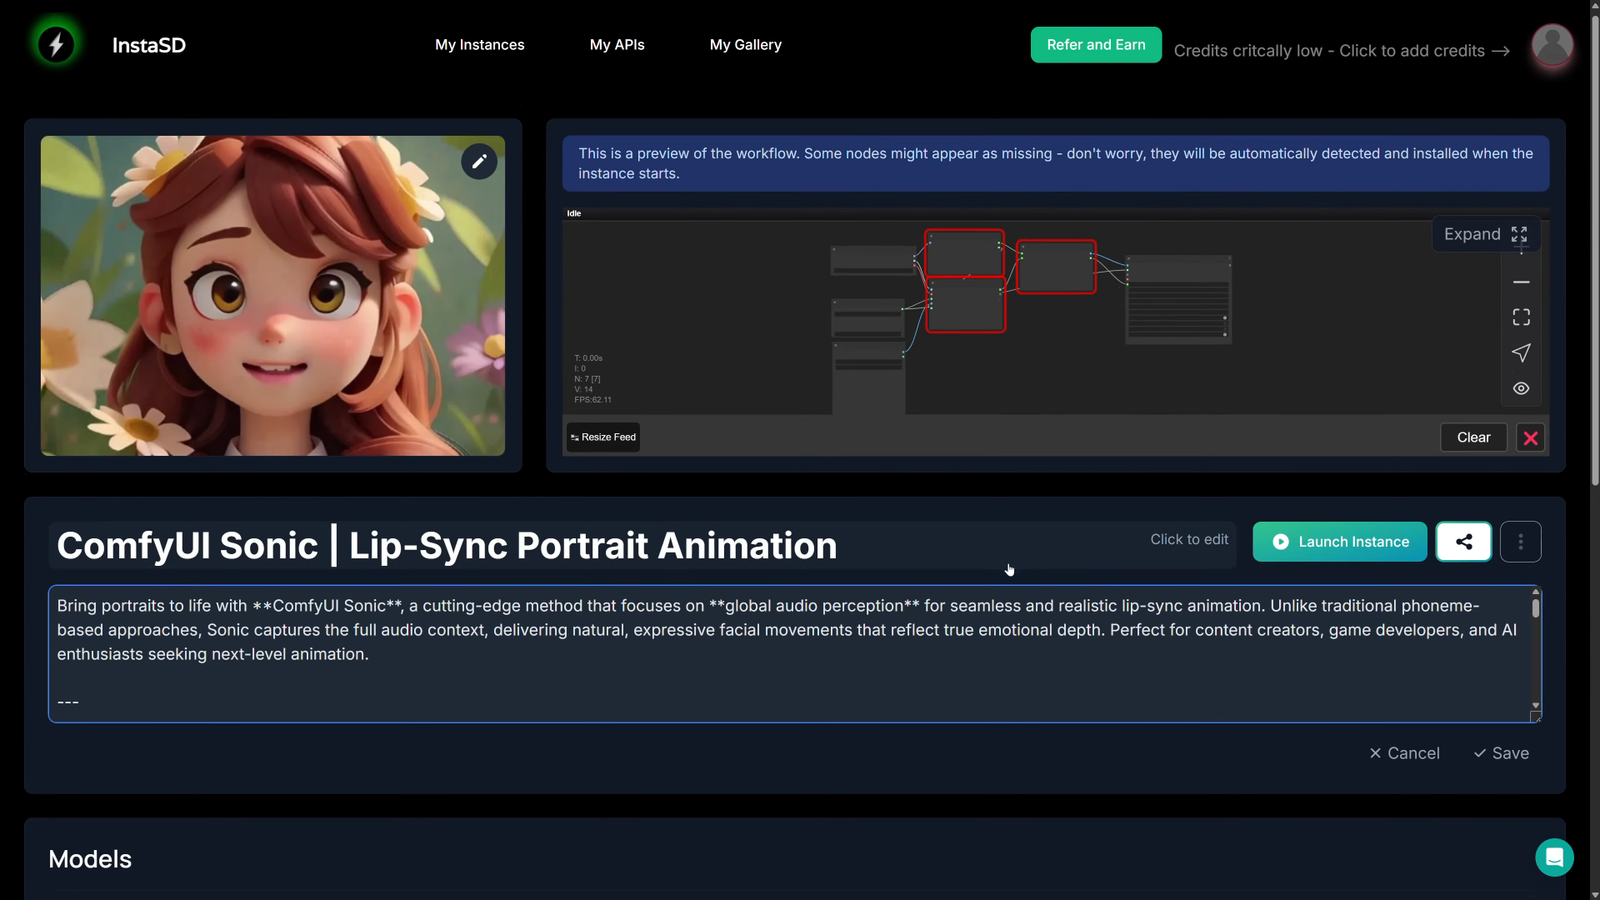
Task: Click the Resize Feed button
Action: coord(603,437)
